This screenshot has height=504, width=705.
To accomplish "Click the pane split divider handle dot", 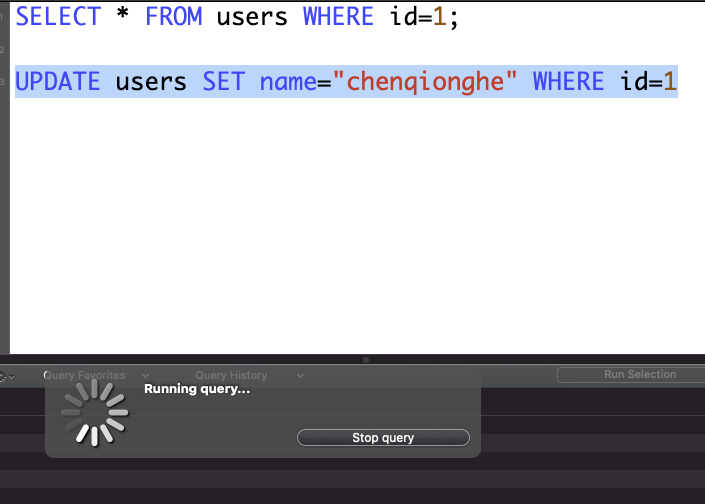I will 366,360.
